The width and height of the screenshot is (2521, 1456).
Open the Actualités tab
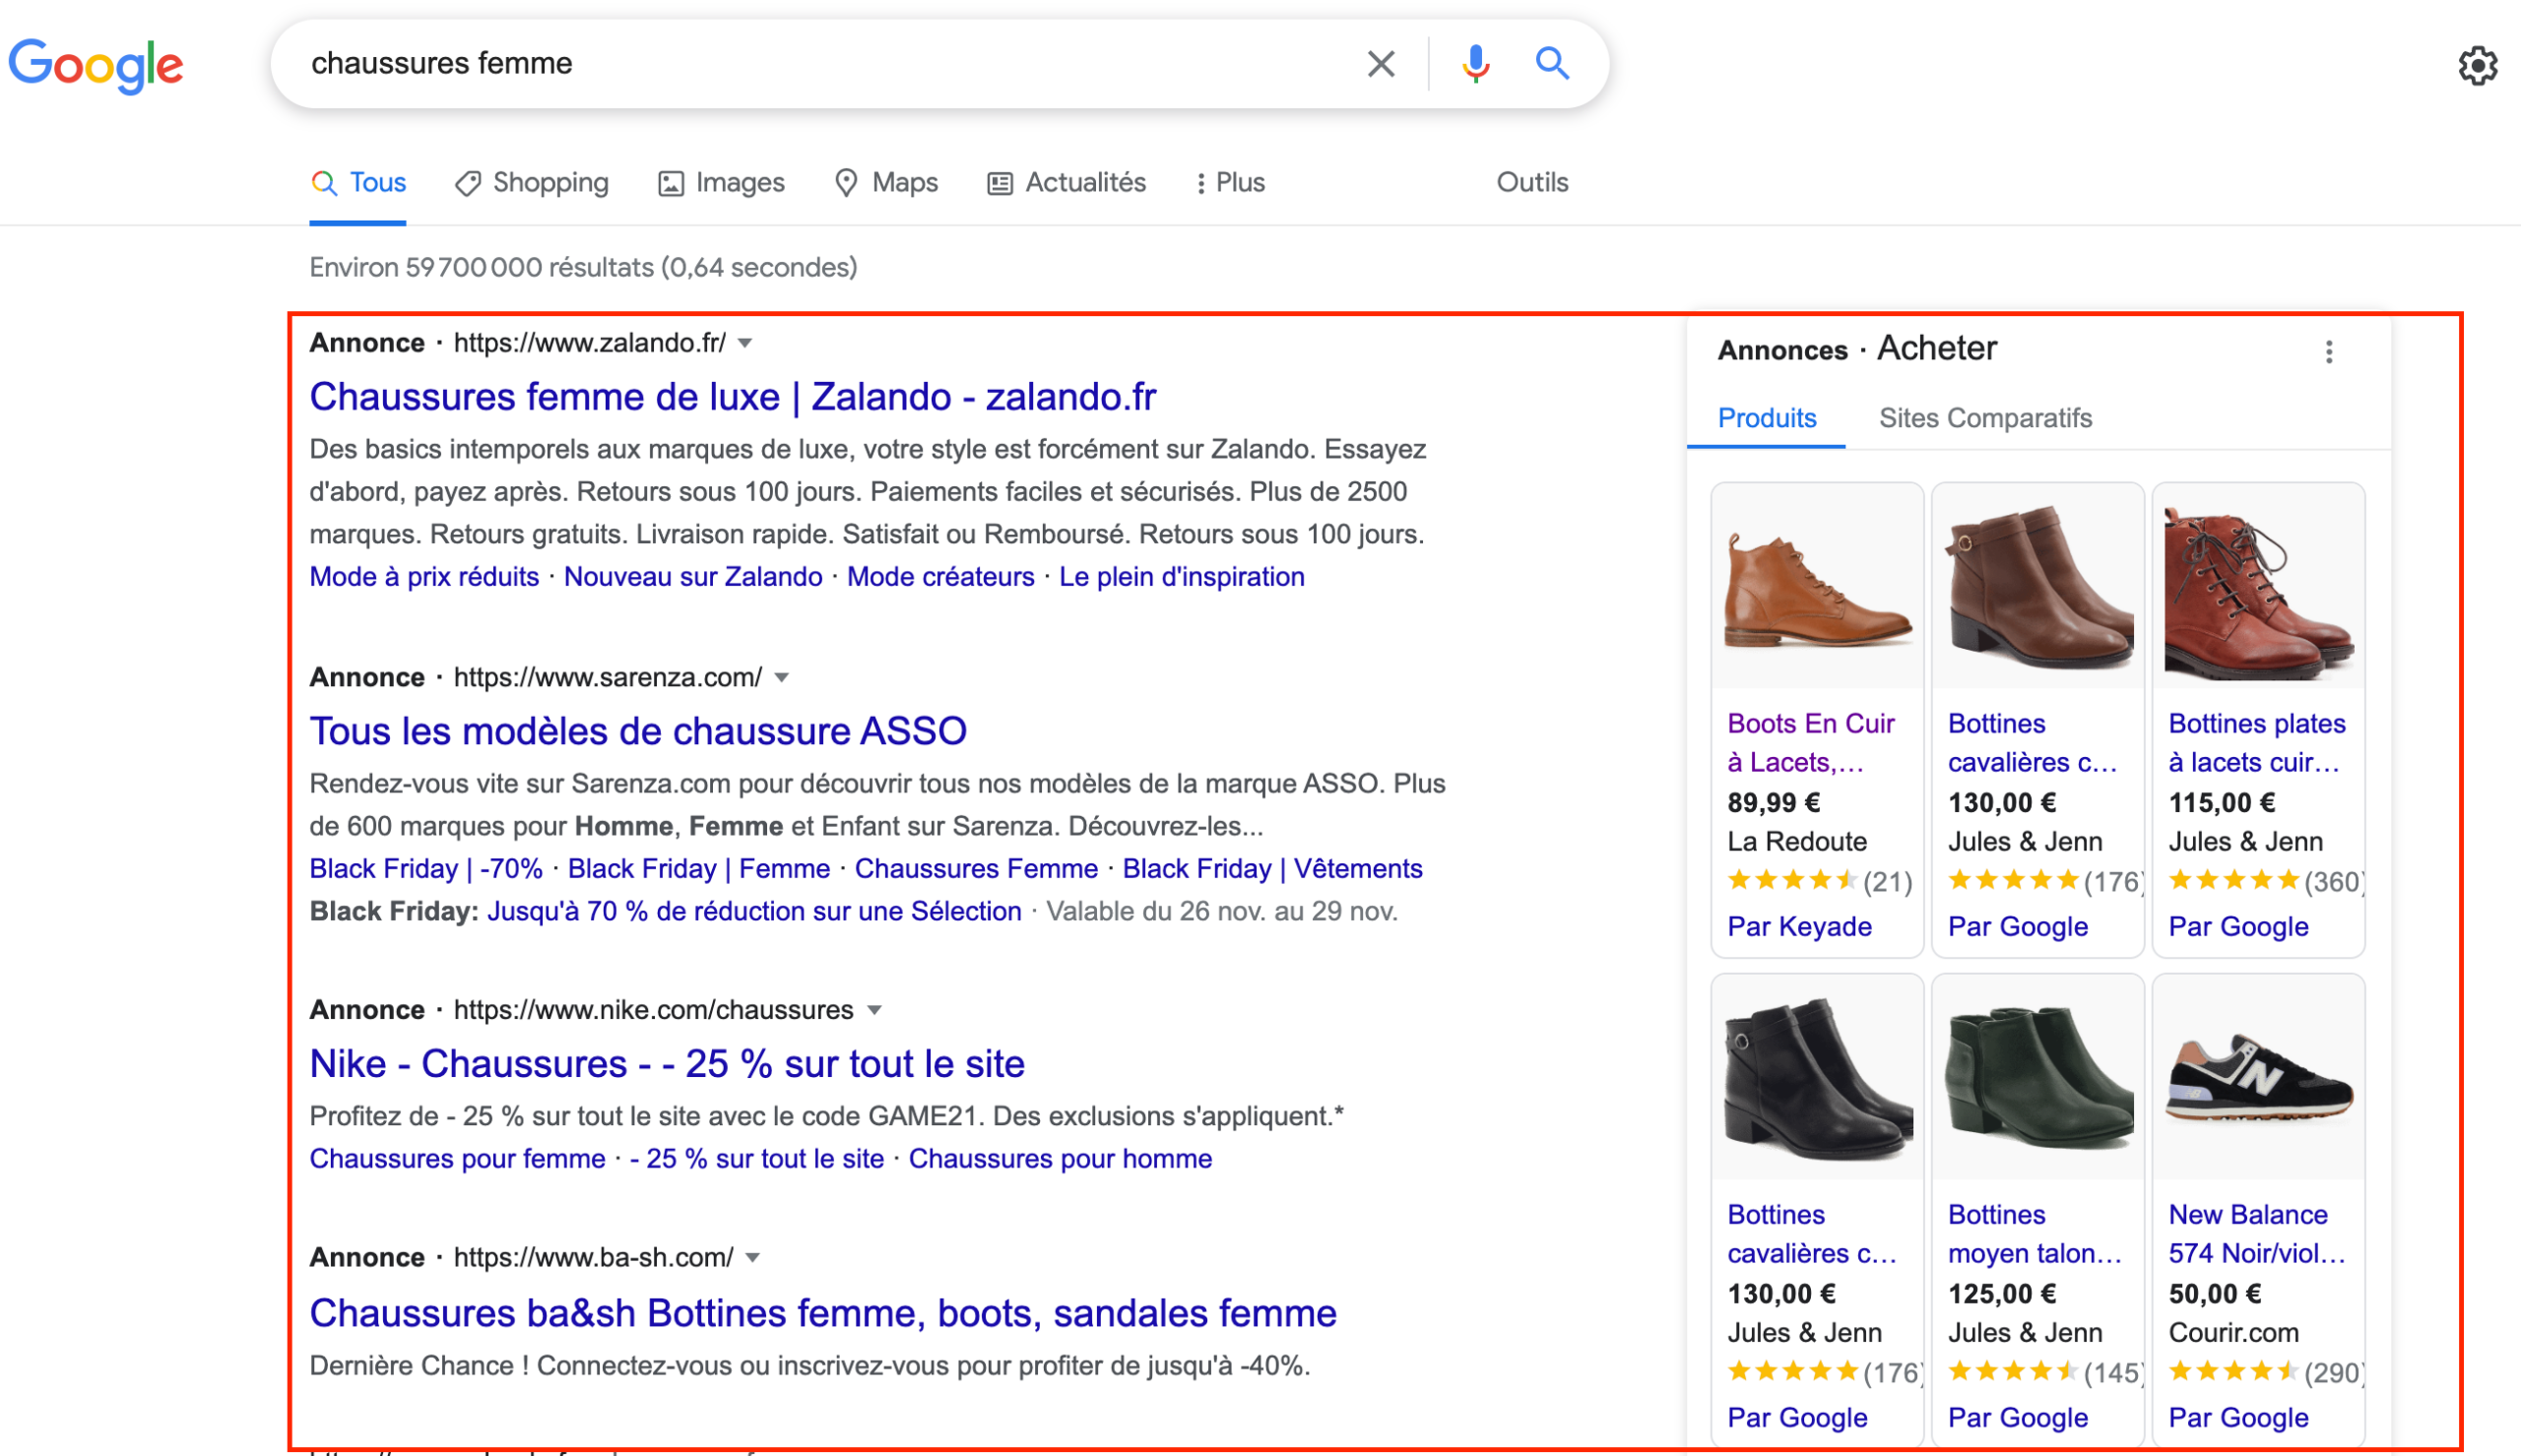pos(1066,183)
